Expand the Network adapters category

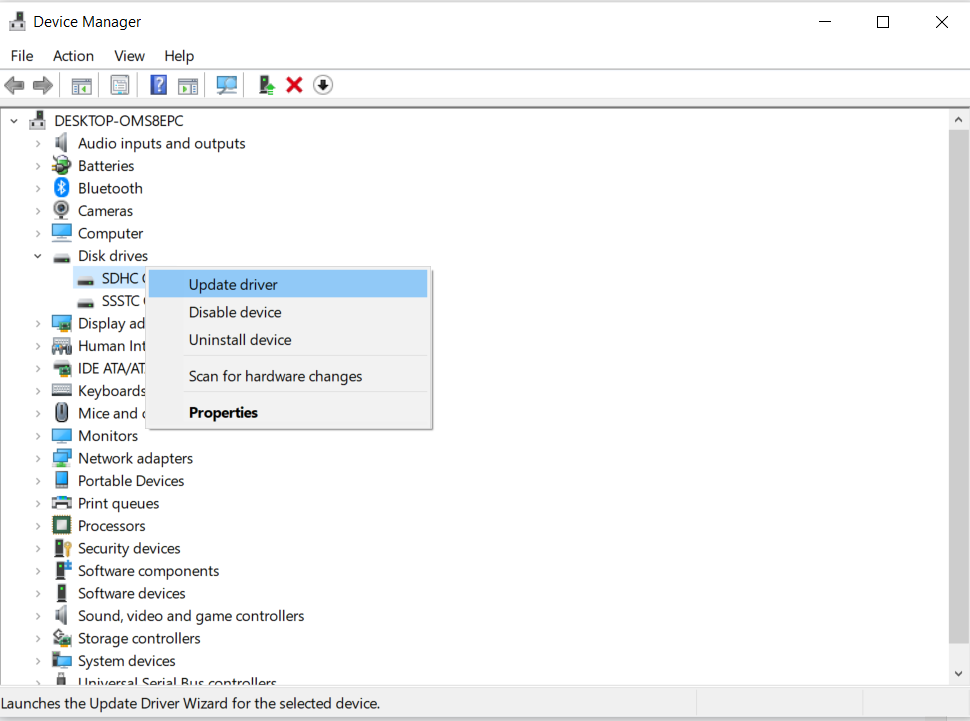(x=37, y=458)
